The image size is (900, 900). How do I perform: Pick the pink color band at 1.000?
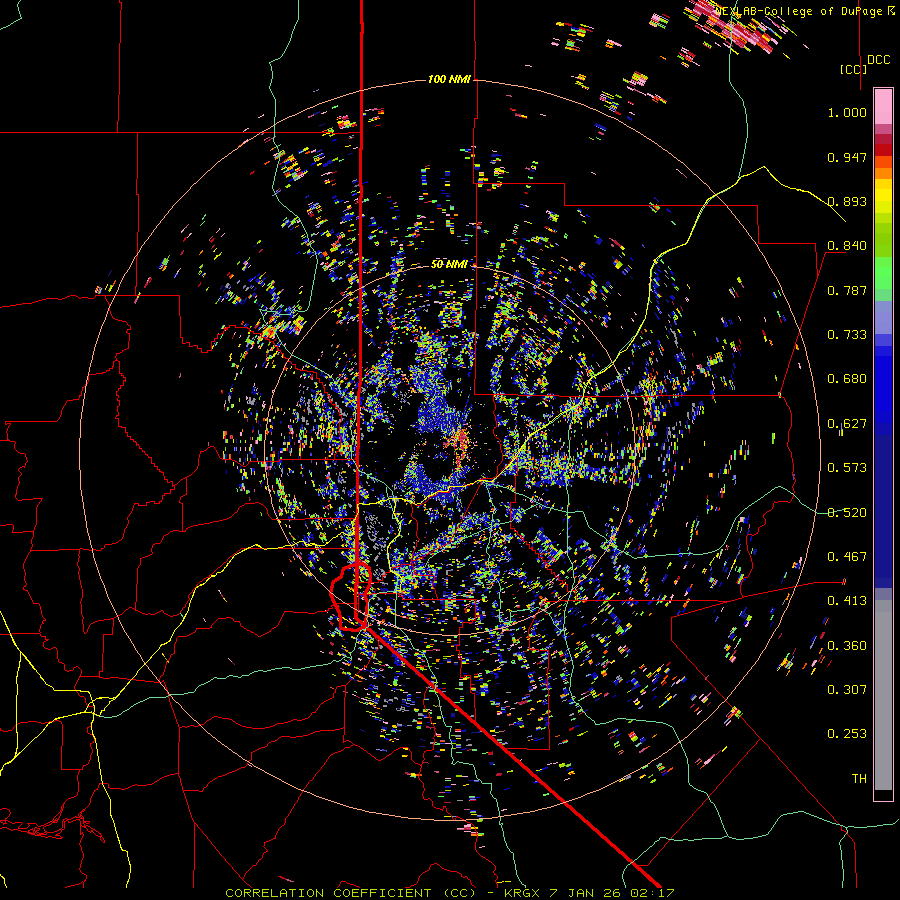[x=883, y=107]
